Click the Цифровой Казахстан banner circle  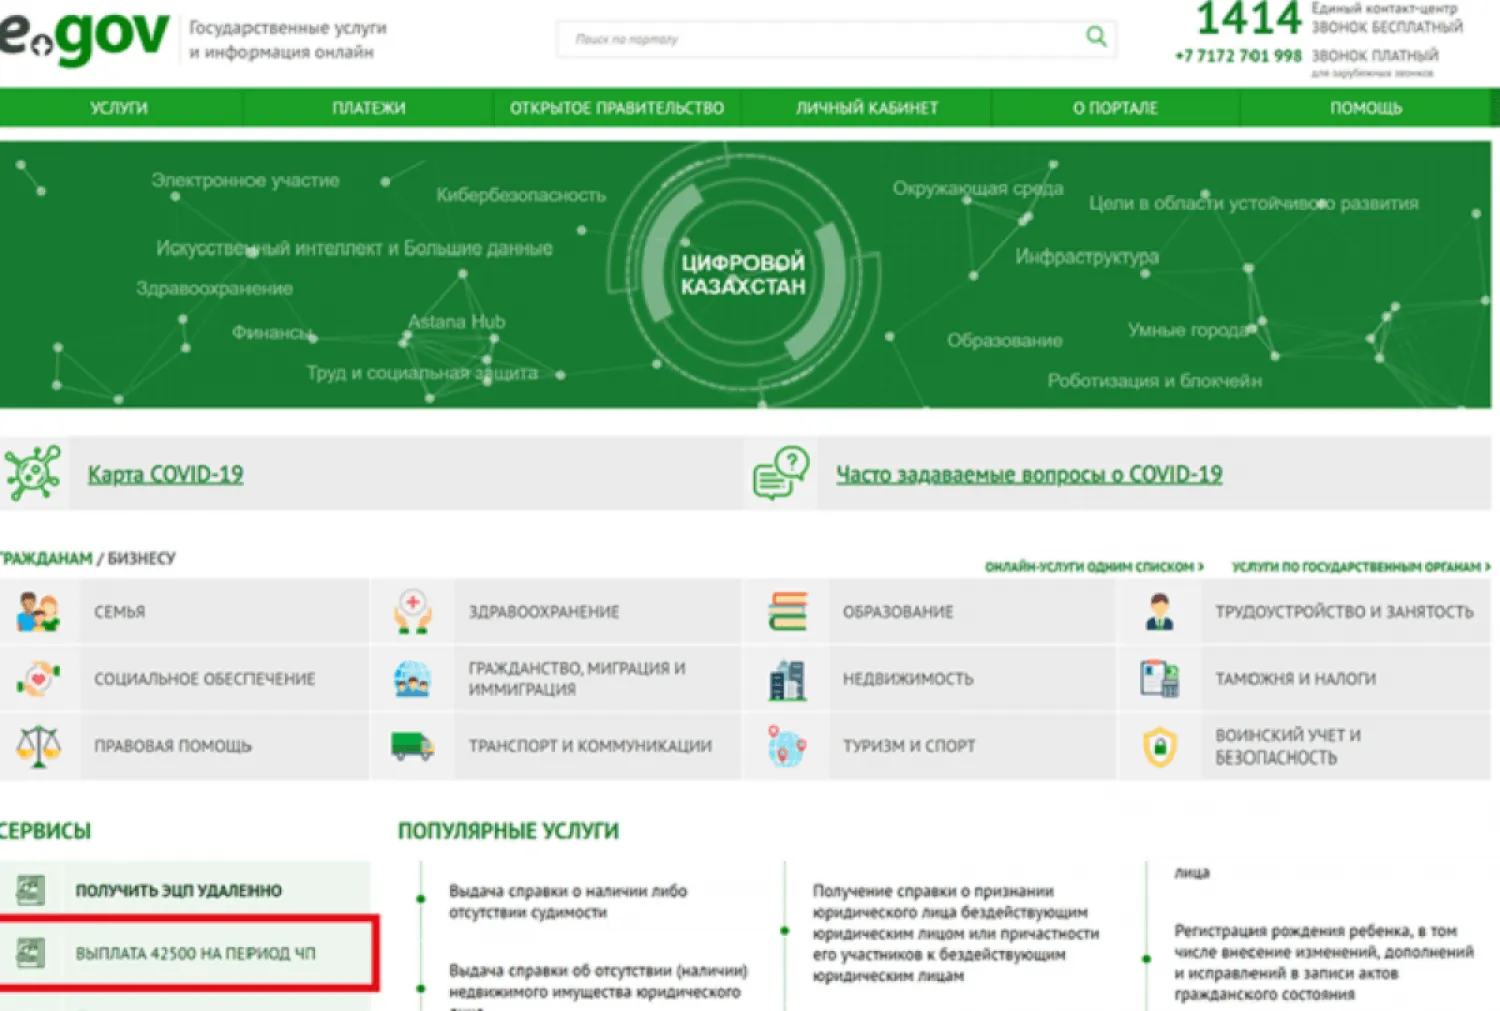[x=743, y=274]
